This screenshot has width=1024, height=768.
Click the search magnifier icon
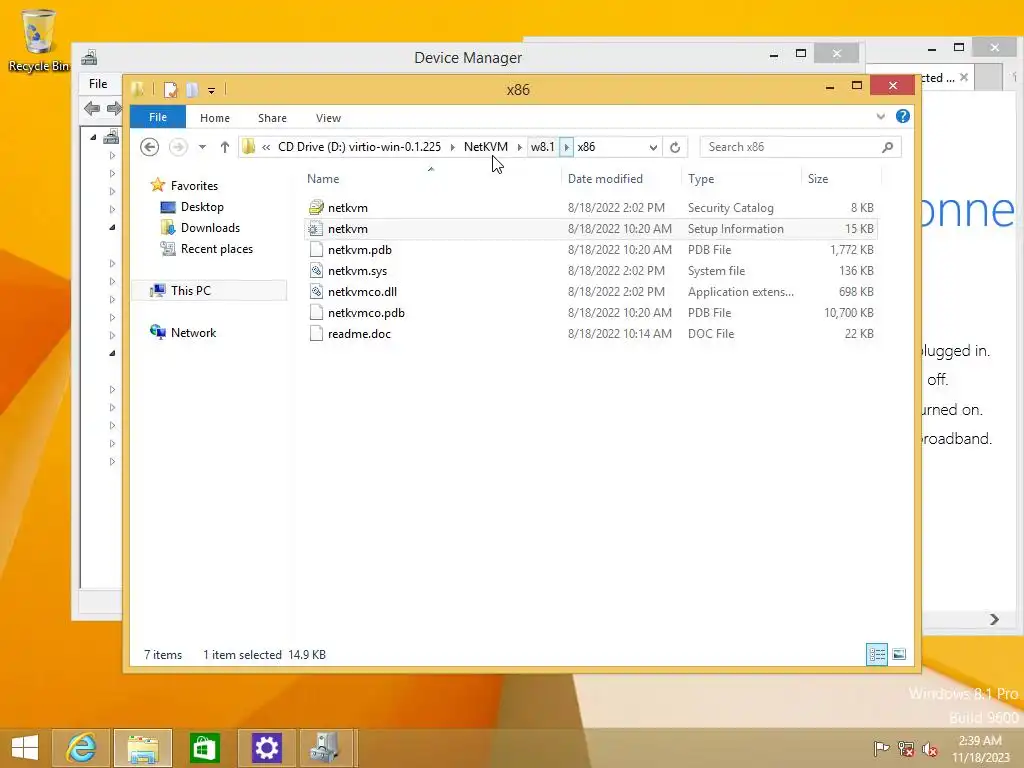click(887, 147)
